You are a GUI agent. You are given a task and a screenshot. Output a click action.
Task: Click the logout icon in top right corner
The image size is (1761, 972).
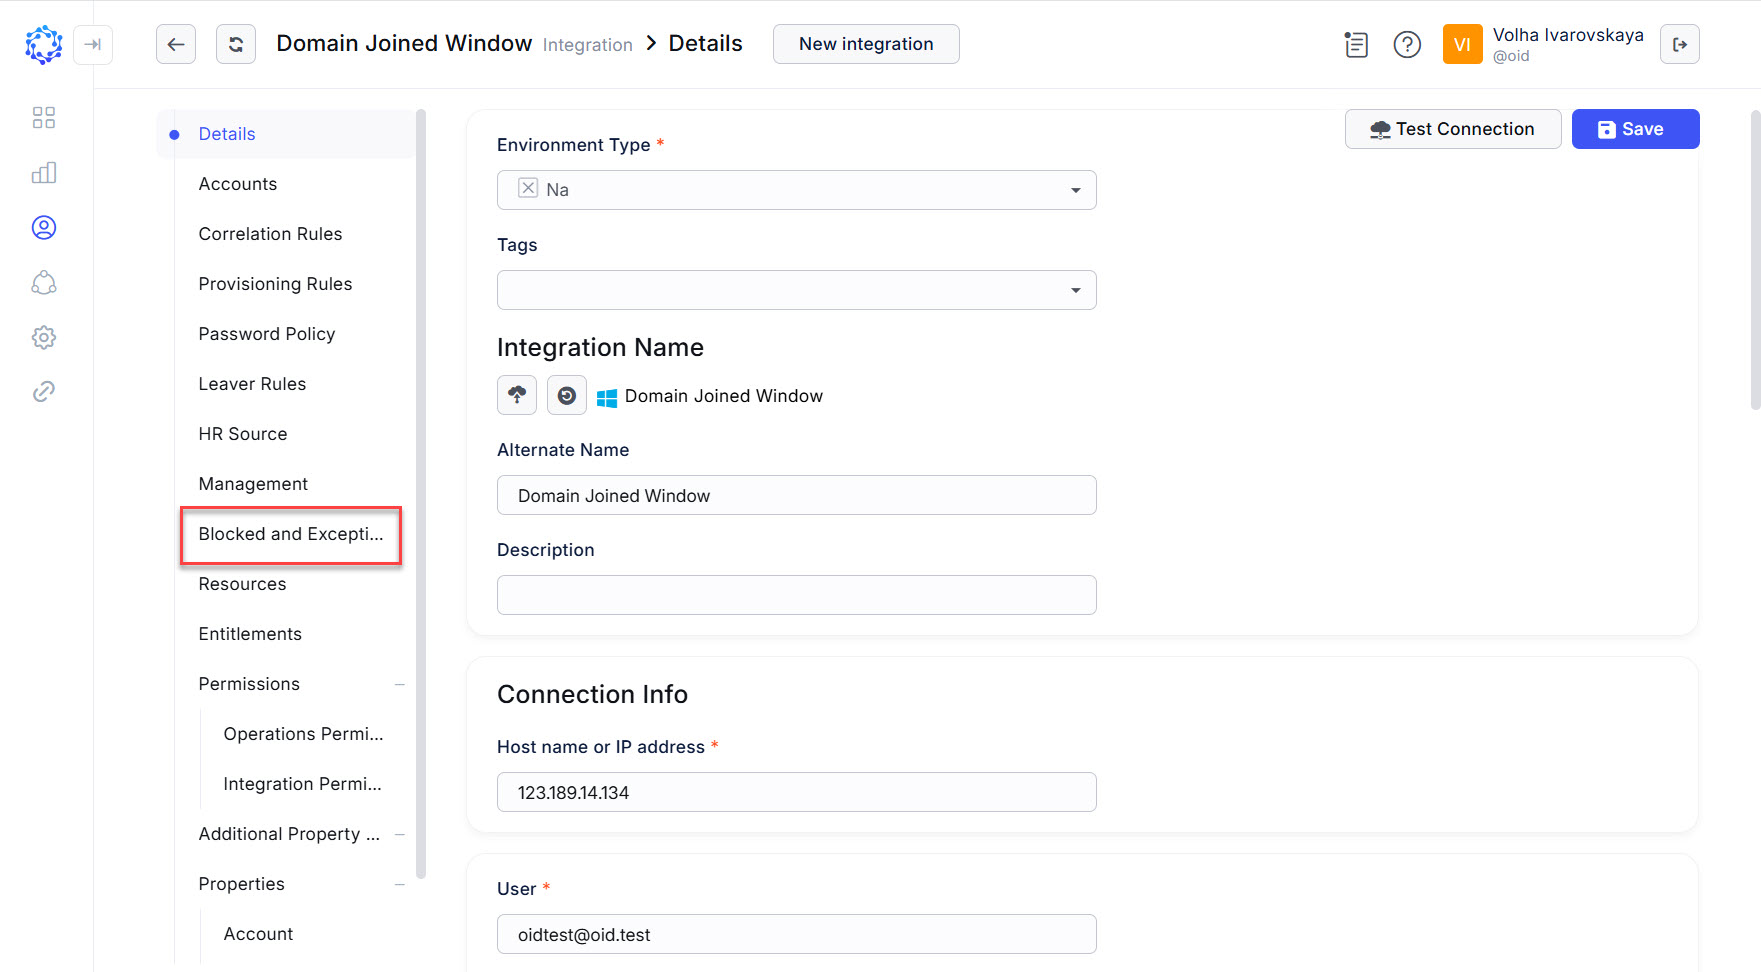(x=1680, y=44)
